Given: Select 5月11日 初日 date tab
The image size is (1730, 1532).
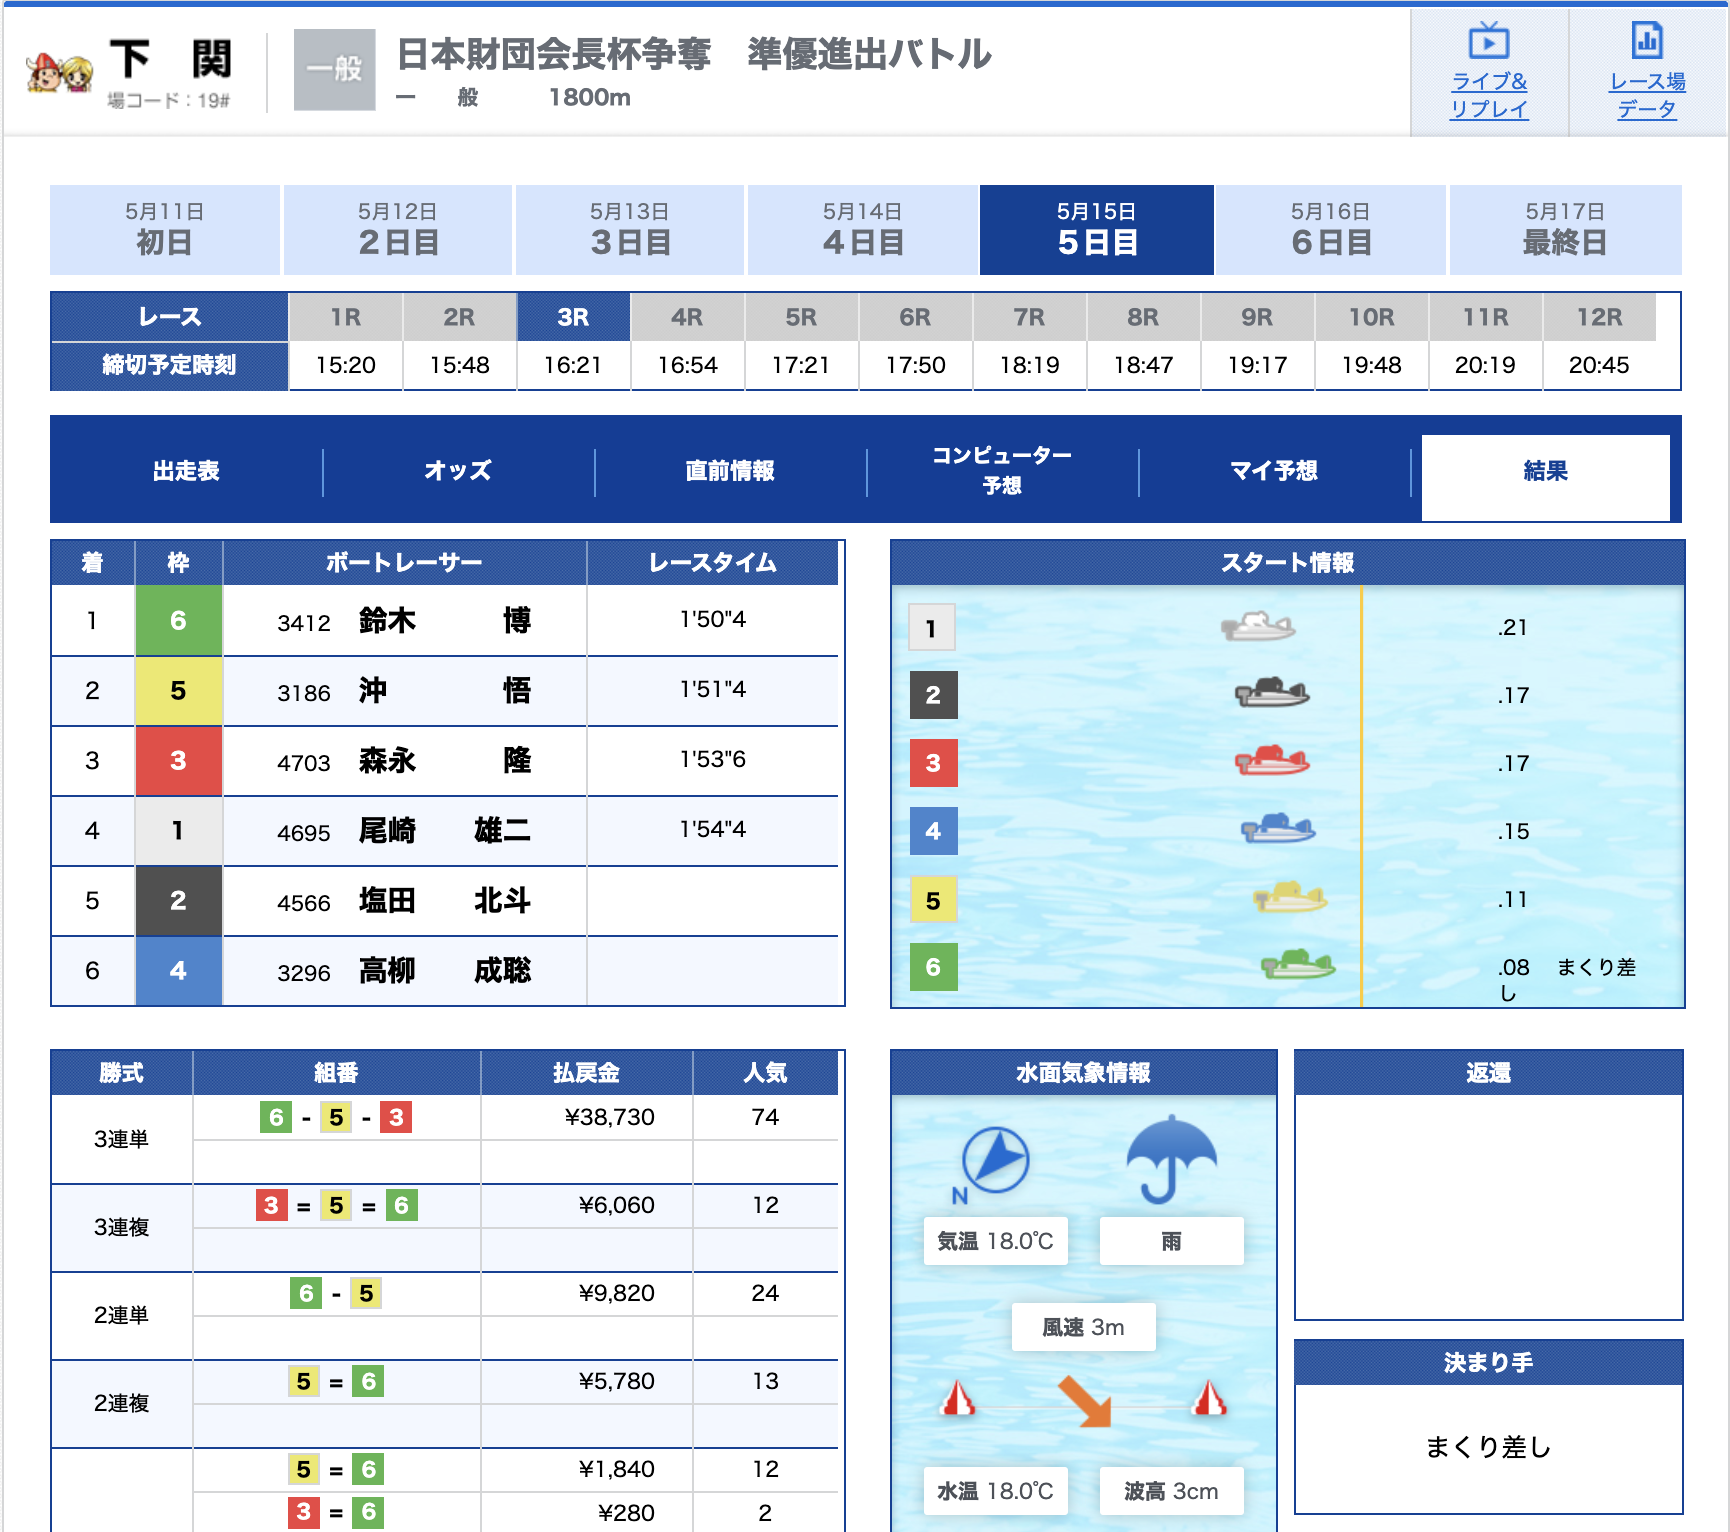Looking at the screenshot, I should [164, 229].
